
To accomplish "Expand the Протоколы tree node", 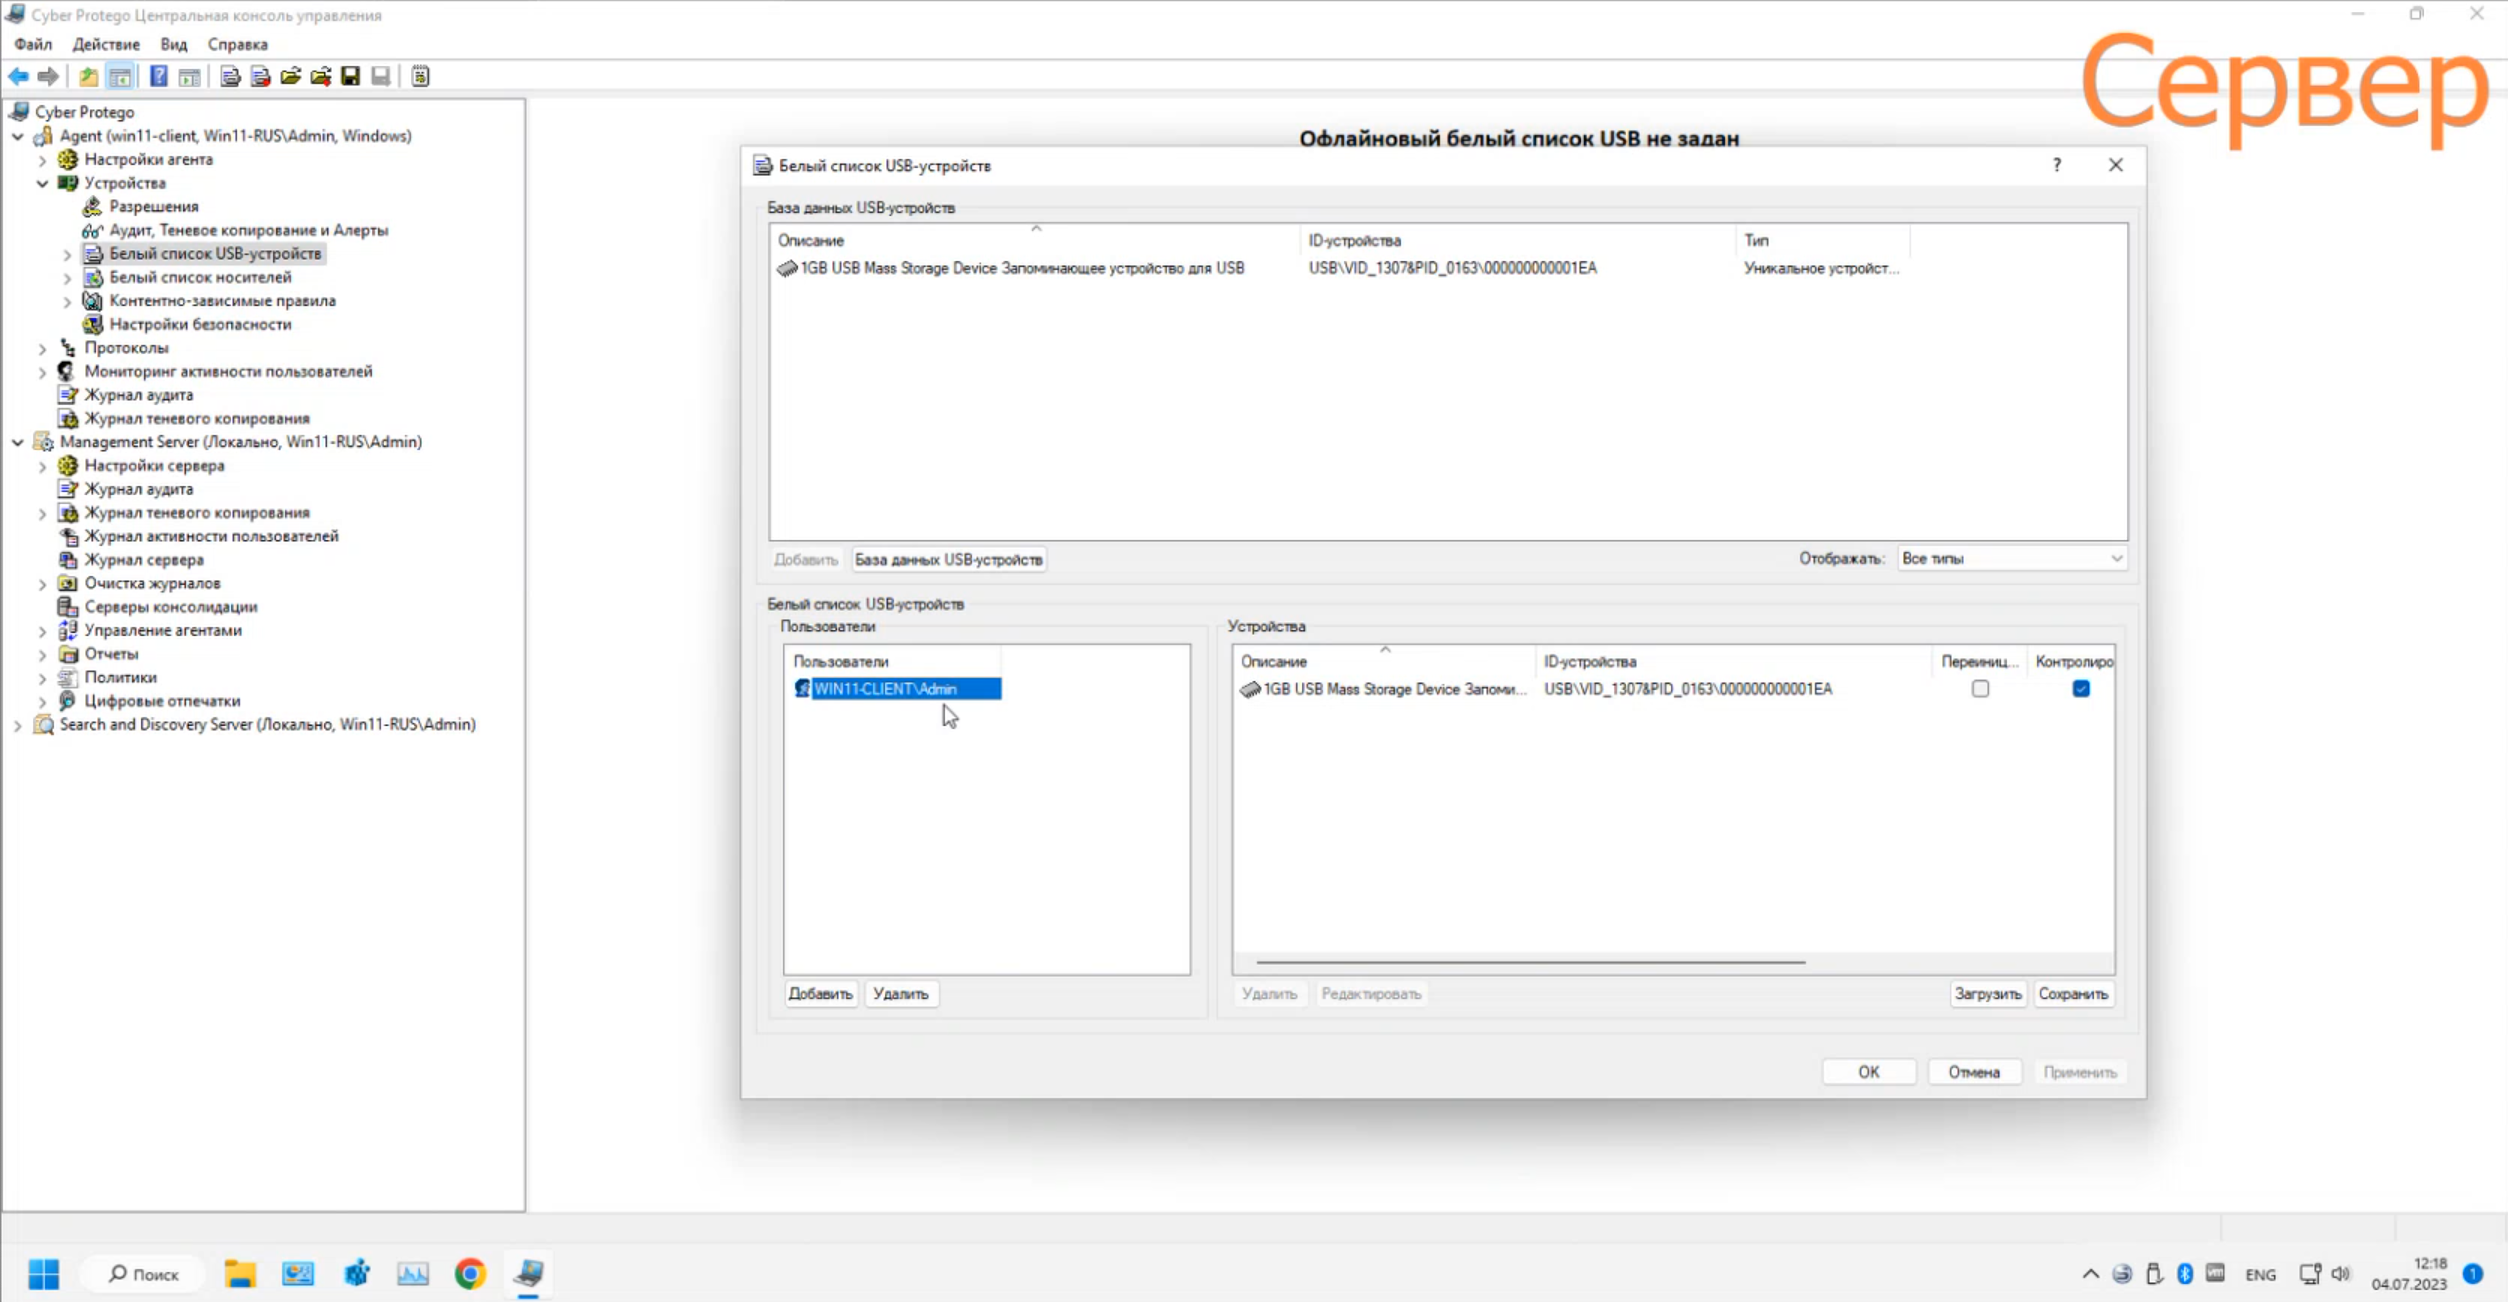I will pos(42,348).
